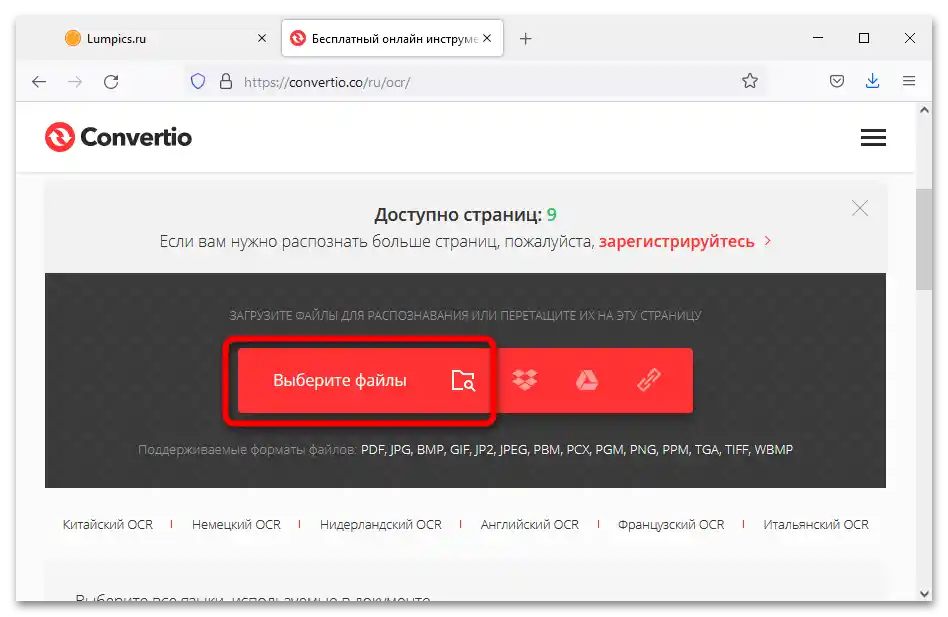Image resolution: width=948 pixels, height=617 pixels.
Task: Open the Французский OCR link
Action: (x=671, y=525)
